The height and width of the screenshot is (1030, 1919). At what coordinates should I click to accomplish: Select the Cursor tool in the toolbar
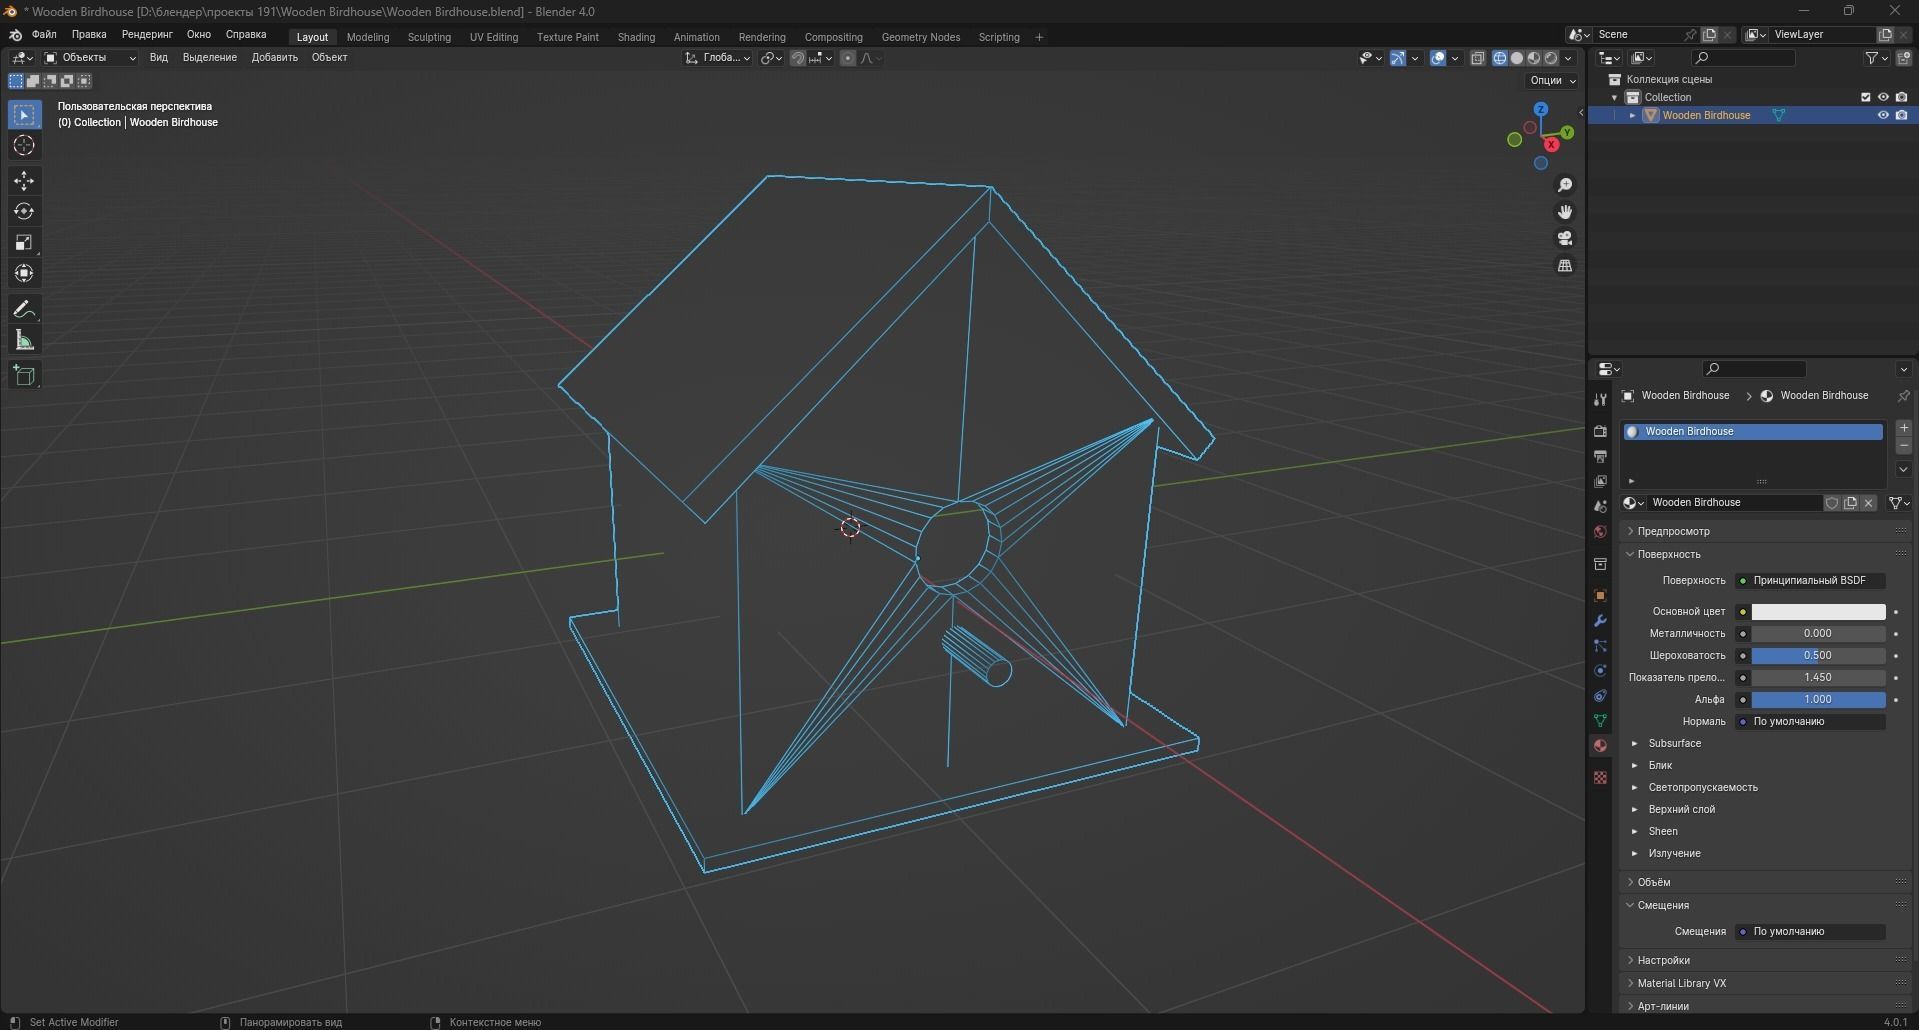[x=24, y=146]
